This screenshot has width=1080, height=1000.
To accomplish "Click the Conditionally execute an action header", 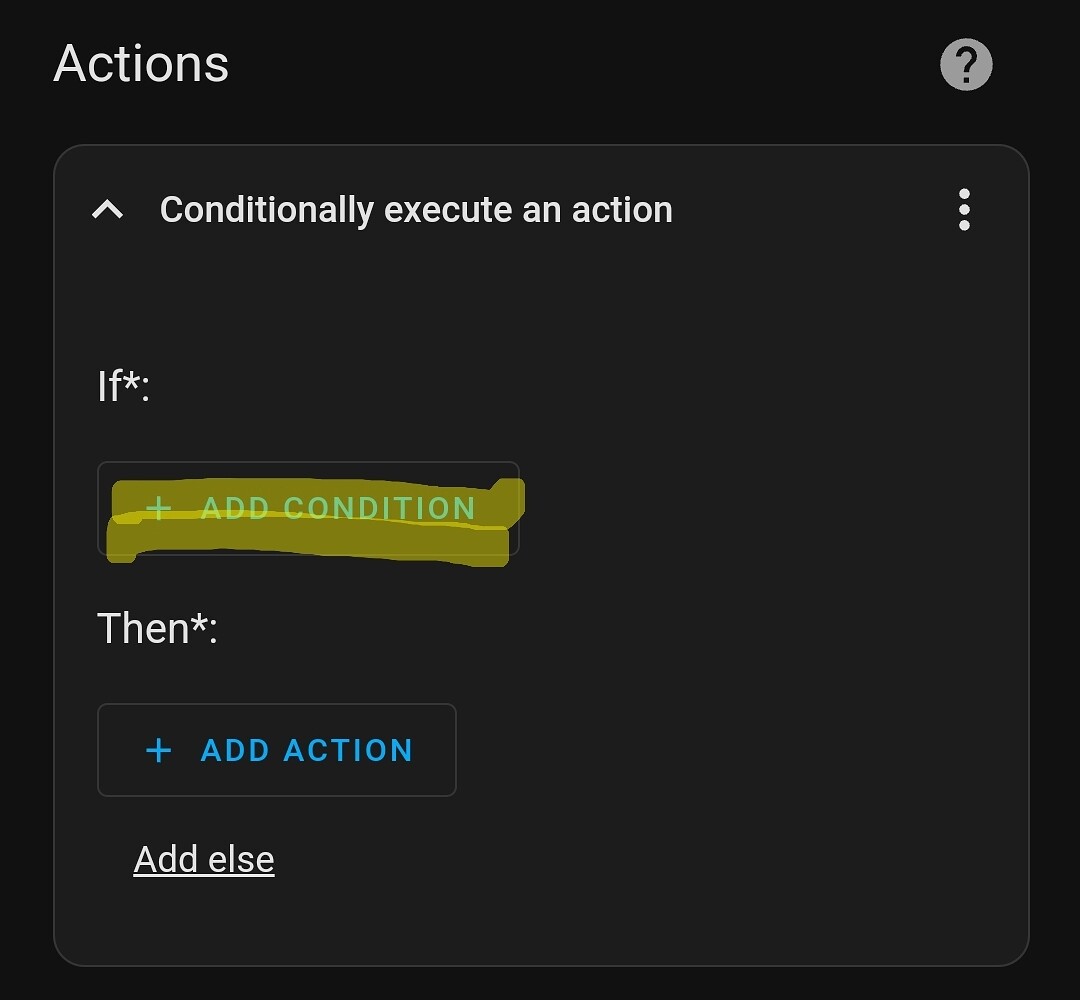I will point(417,209).
